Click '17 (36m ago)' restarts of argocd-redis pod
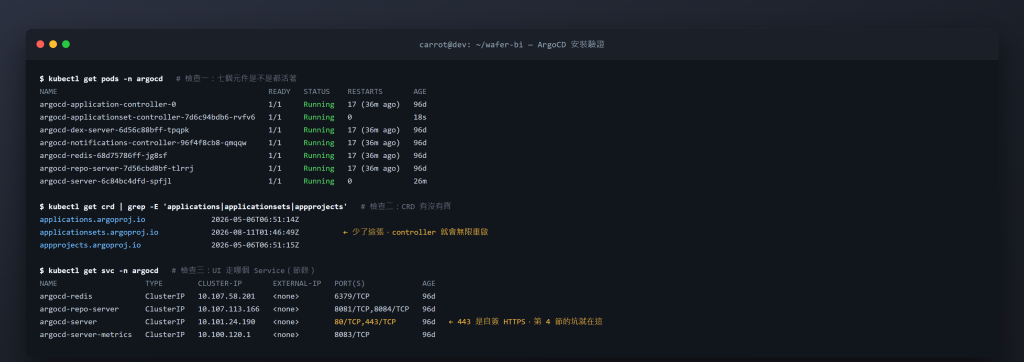This screenshot has width=1024, height=362. pos(374,156)
